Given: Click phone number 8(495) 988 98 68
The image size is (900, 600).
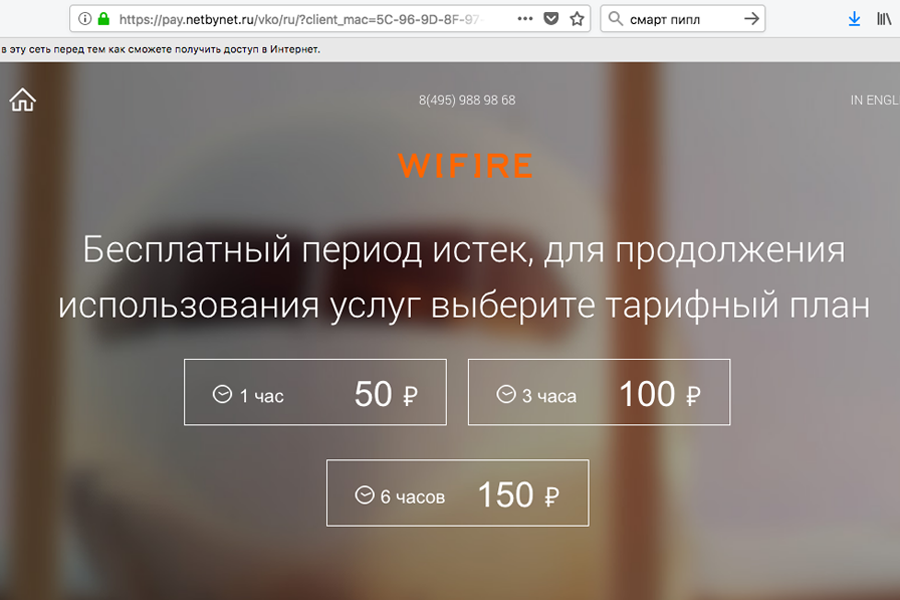Looking at the screenshot, I should 467,100.
